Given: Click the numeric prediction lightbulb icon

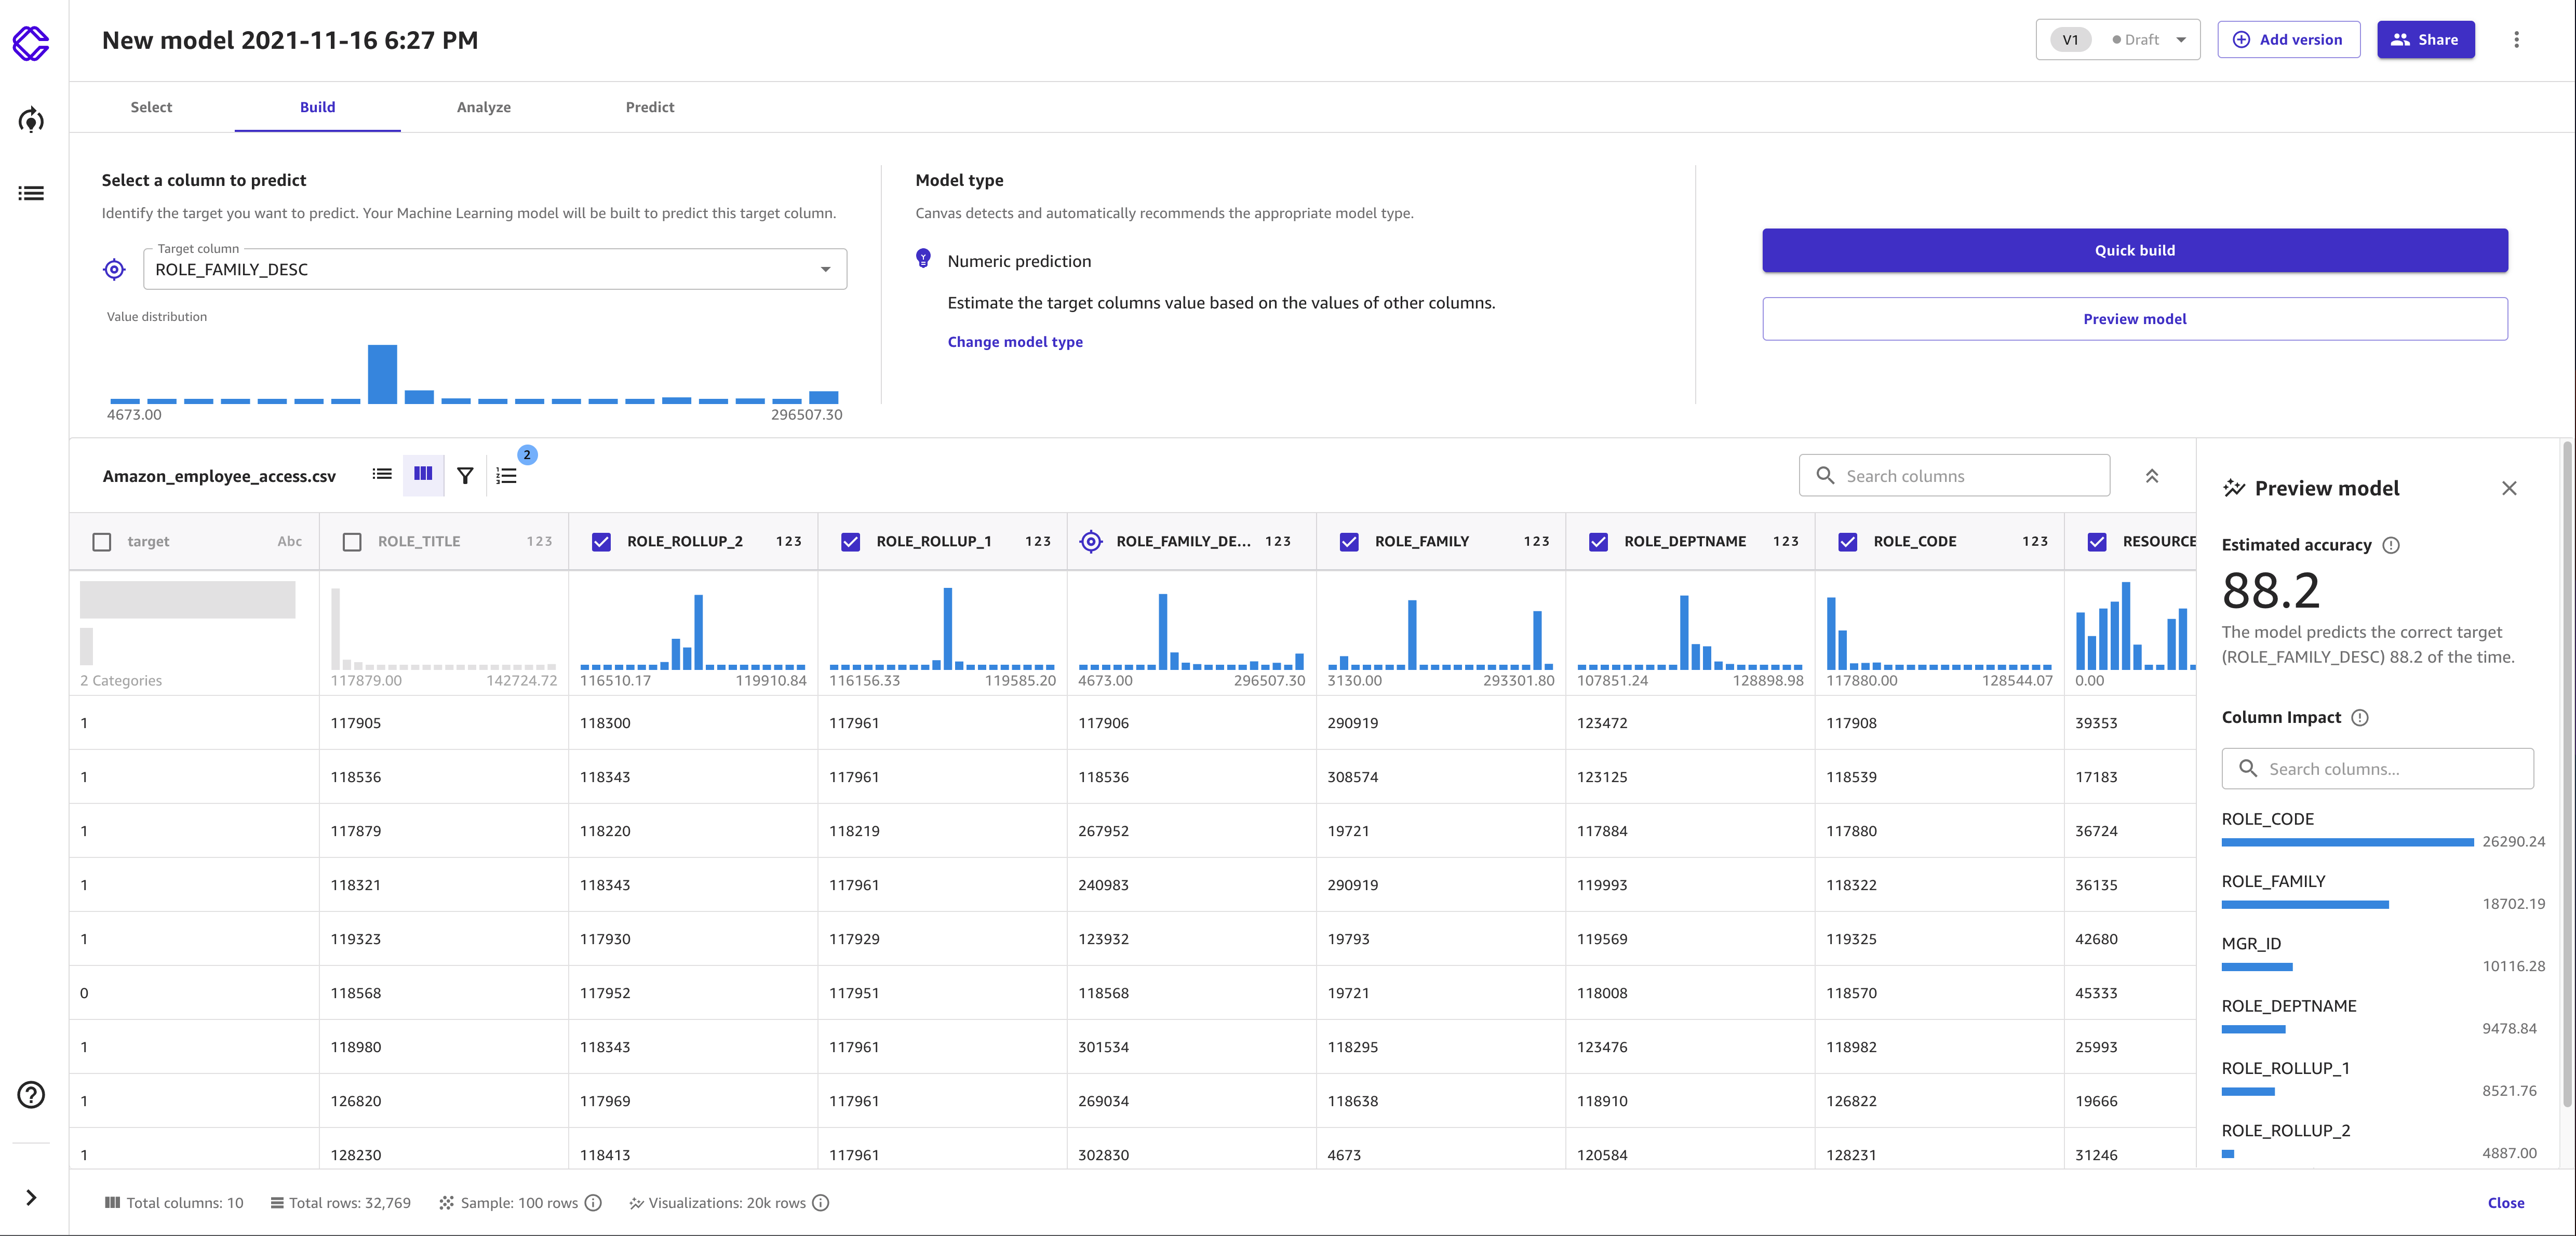Looking at the screenshot, I should (923, 260).
